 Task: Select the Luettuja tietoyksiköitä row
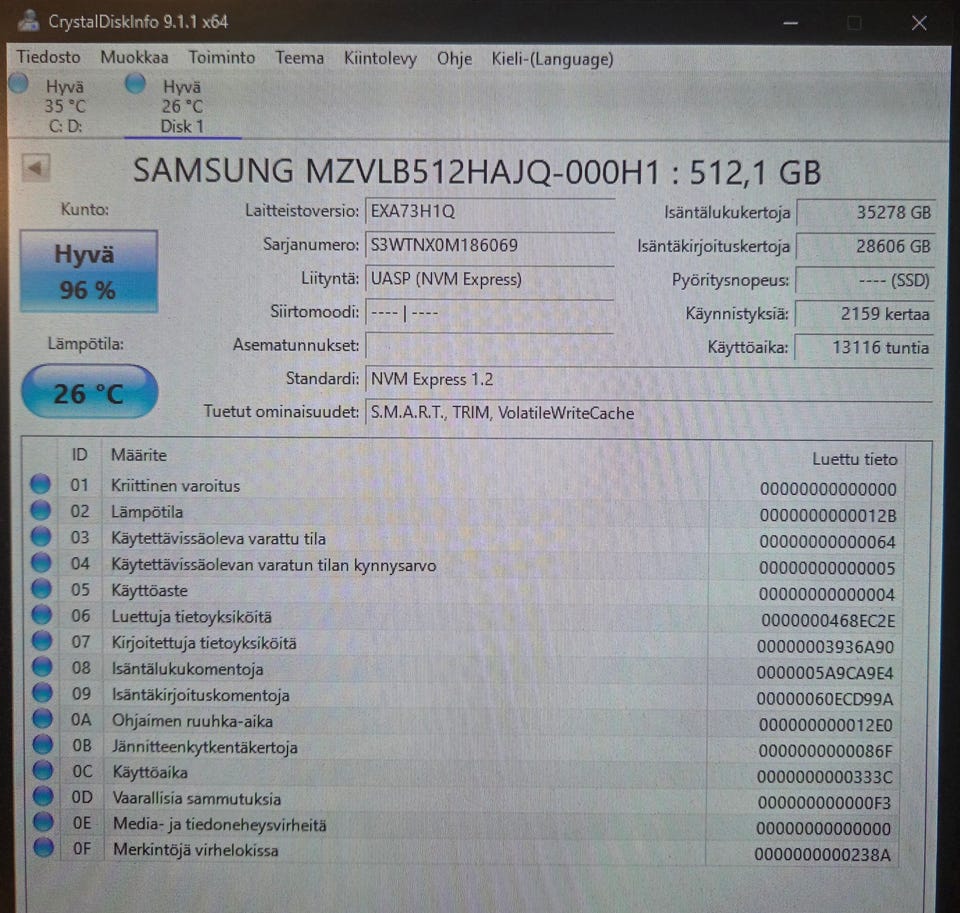[463, 618]
